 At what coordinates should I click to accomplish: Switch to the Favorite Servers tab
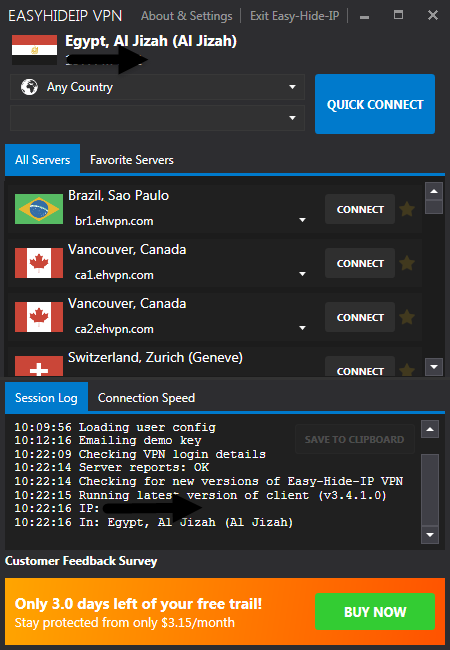click(x=132, y=160)
